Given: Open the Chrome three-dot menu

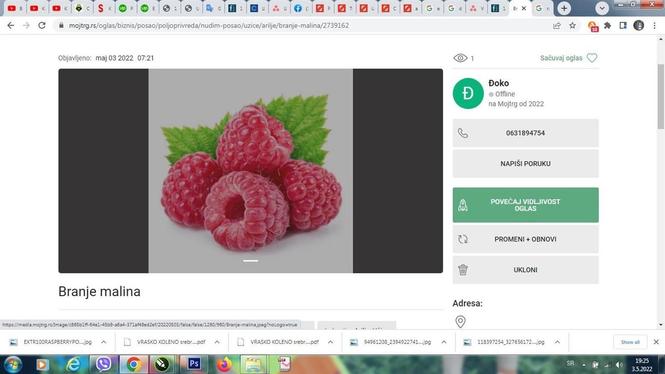Looking at the screenshot, I should point(654,25).
